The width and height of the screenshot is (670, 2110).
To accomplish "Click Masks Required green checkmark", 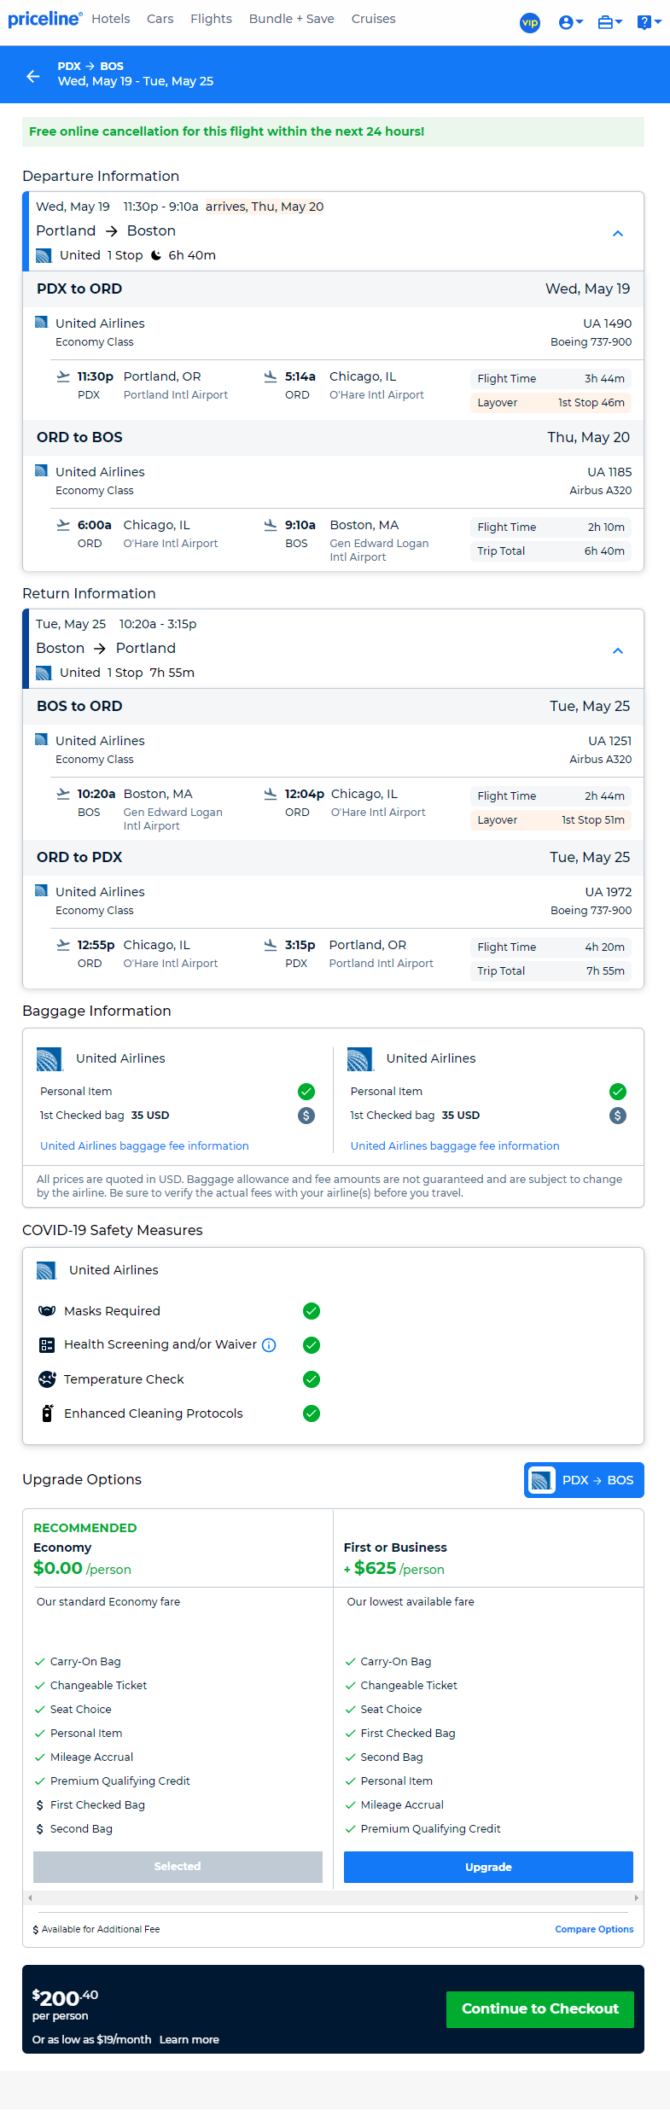I will 311,1311.
